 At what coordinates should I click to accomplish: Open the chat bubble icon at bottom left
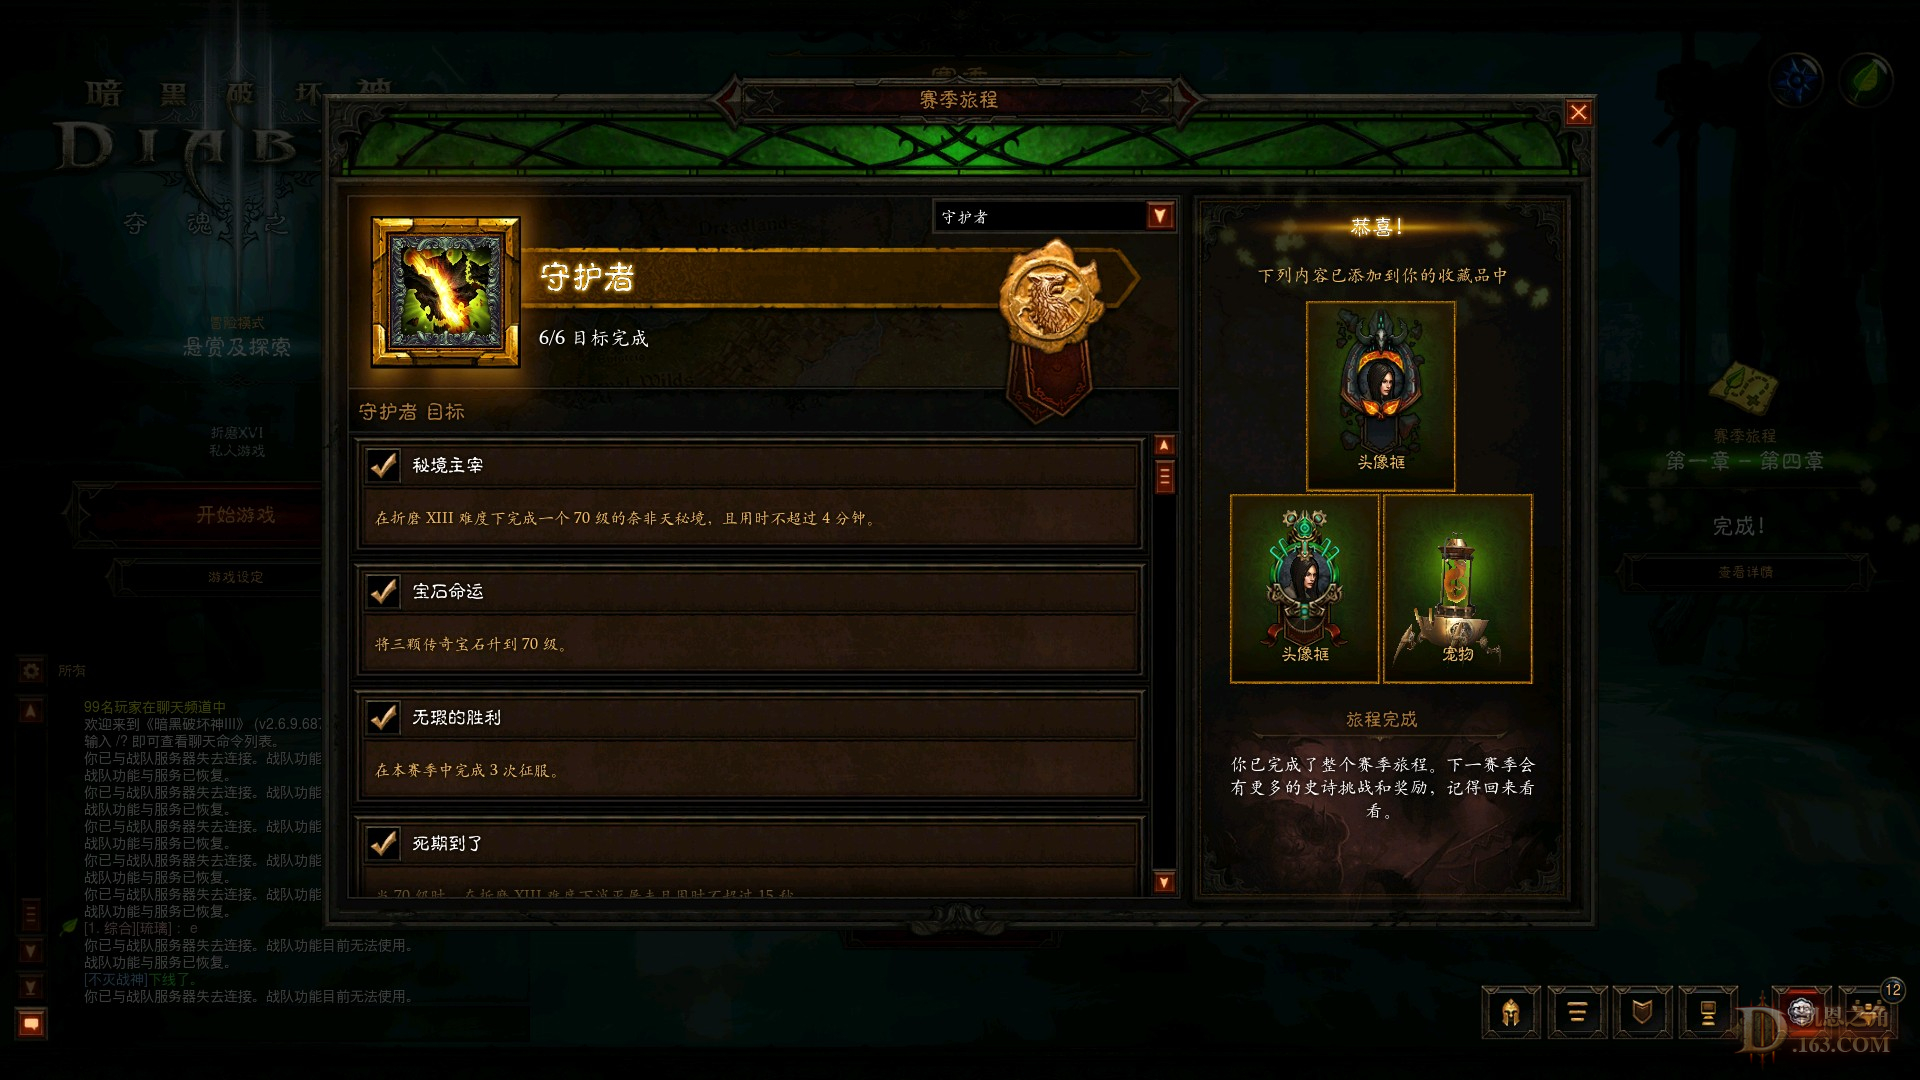point(31,1023)
